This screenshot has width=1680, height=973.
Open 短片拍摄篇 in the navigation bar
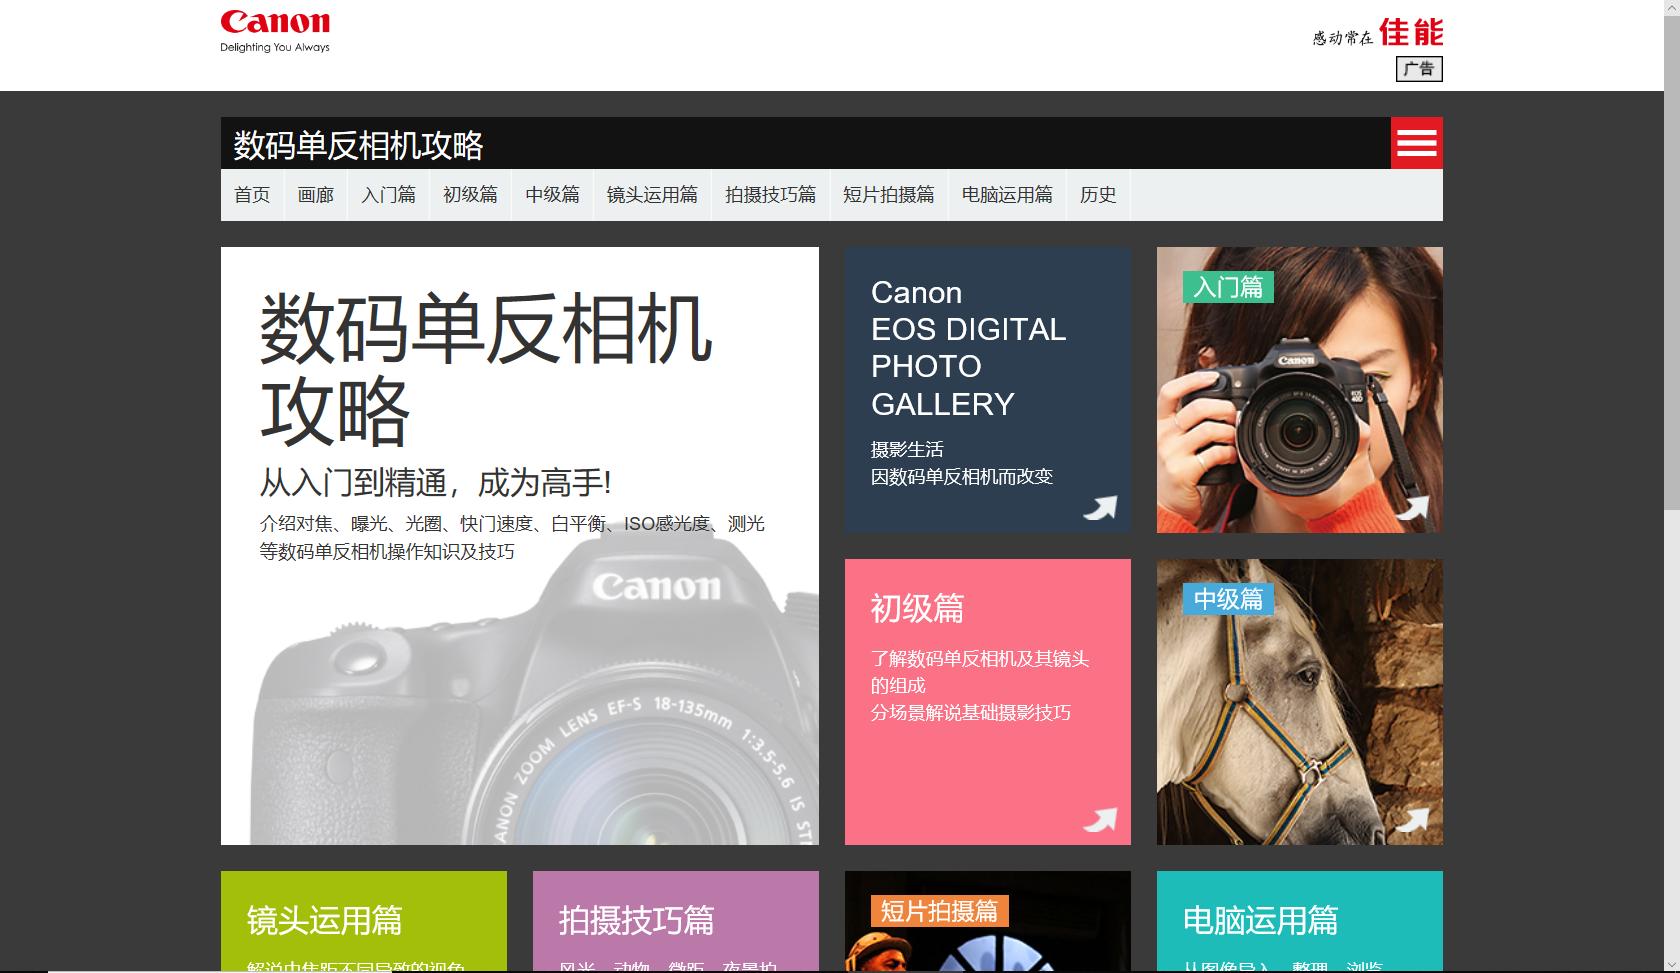(x=889, y=195)
